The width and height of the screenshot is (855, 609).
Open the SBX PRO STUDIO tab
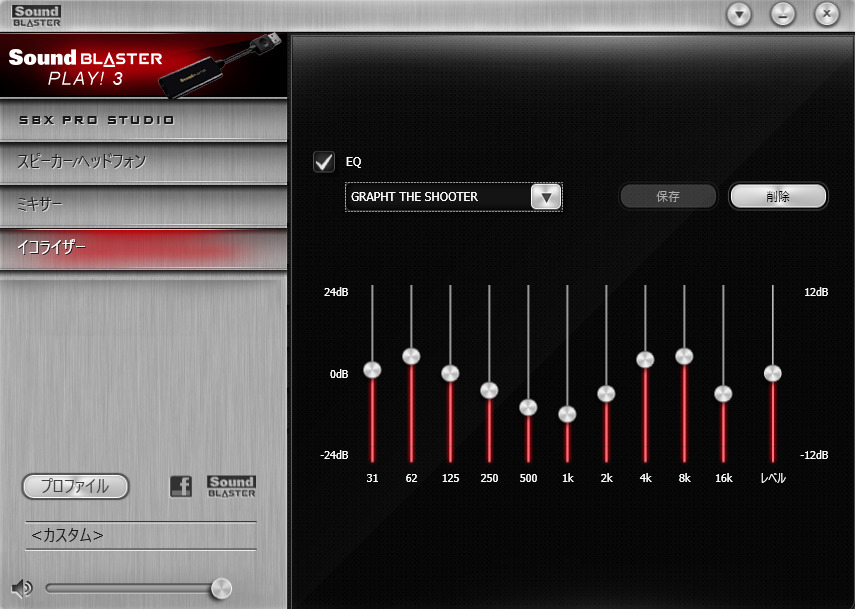[x=143, y=120]
